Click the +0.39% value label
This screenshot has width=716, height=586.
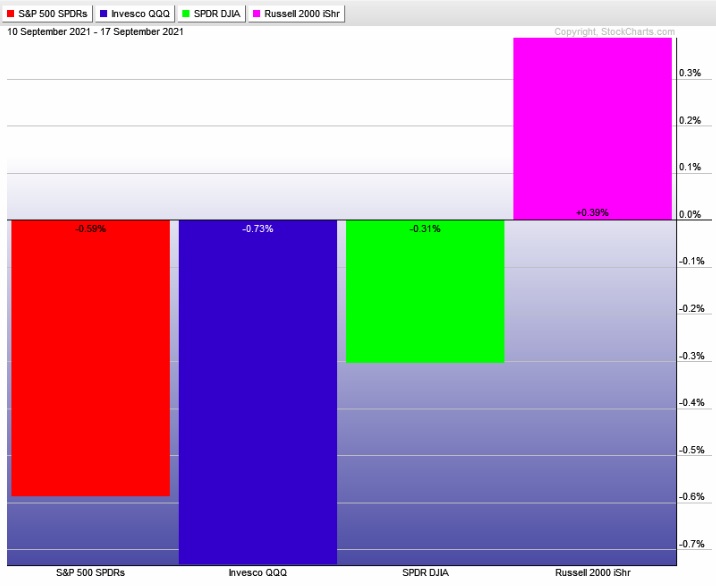click(592, 213)
